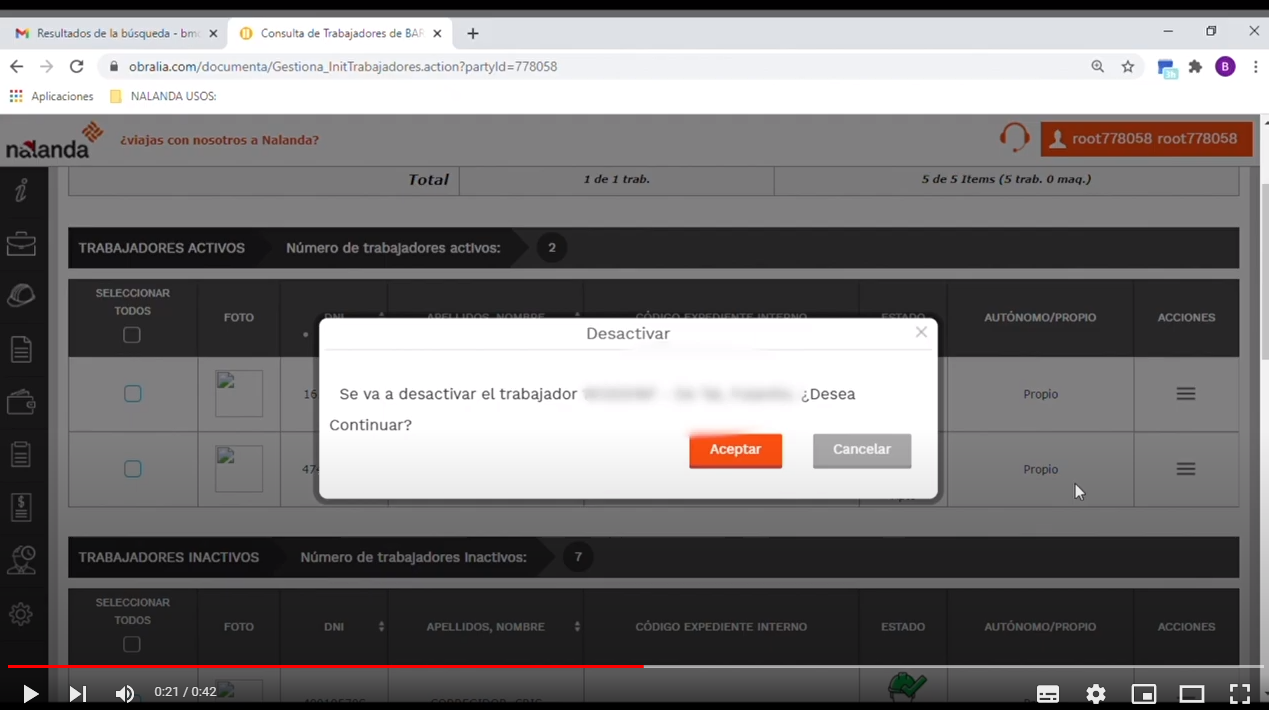Open actions menu for second active worker
1269x710 pixels.
tap(1185, 469)
